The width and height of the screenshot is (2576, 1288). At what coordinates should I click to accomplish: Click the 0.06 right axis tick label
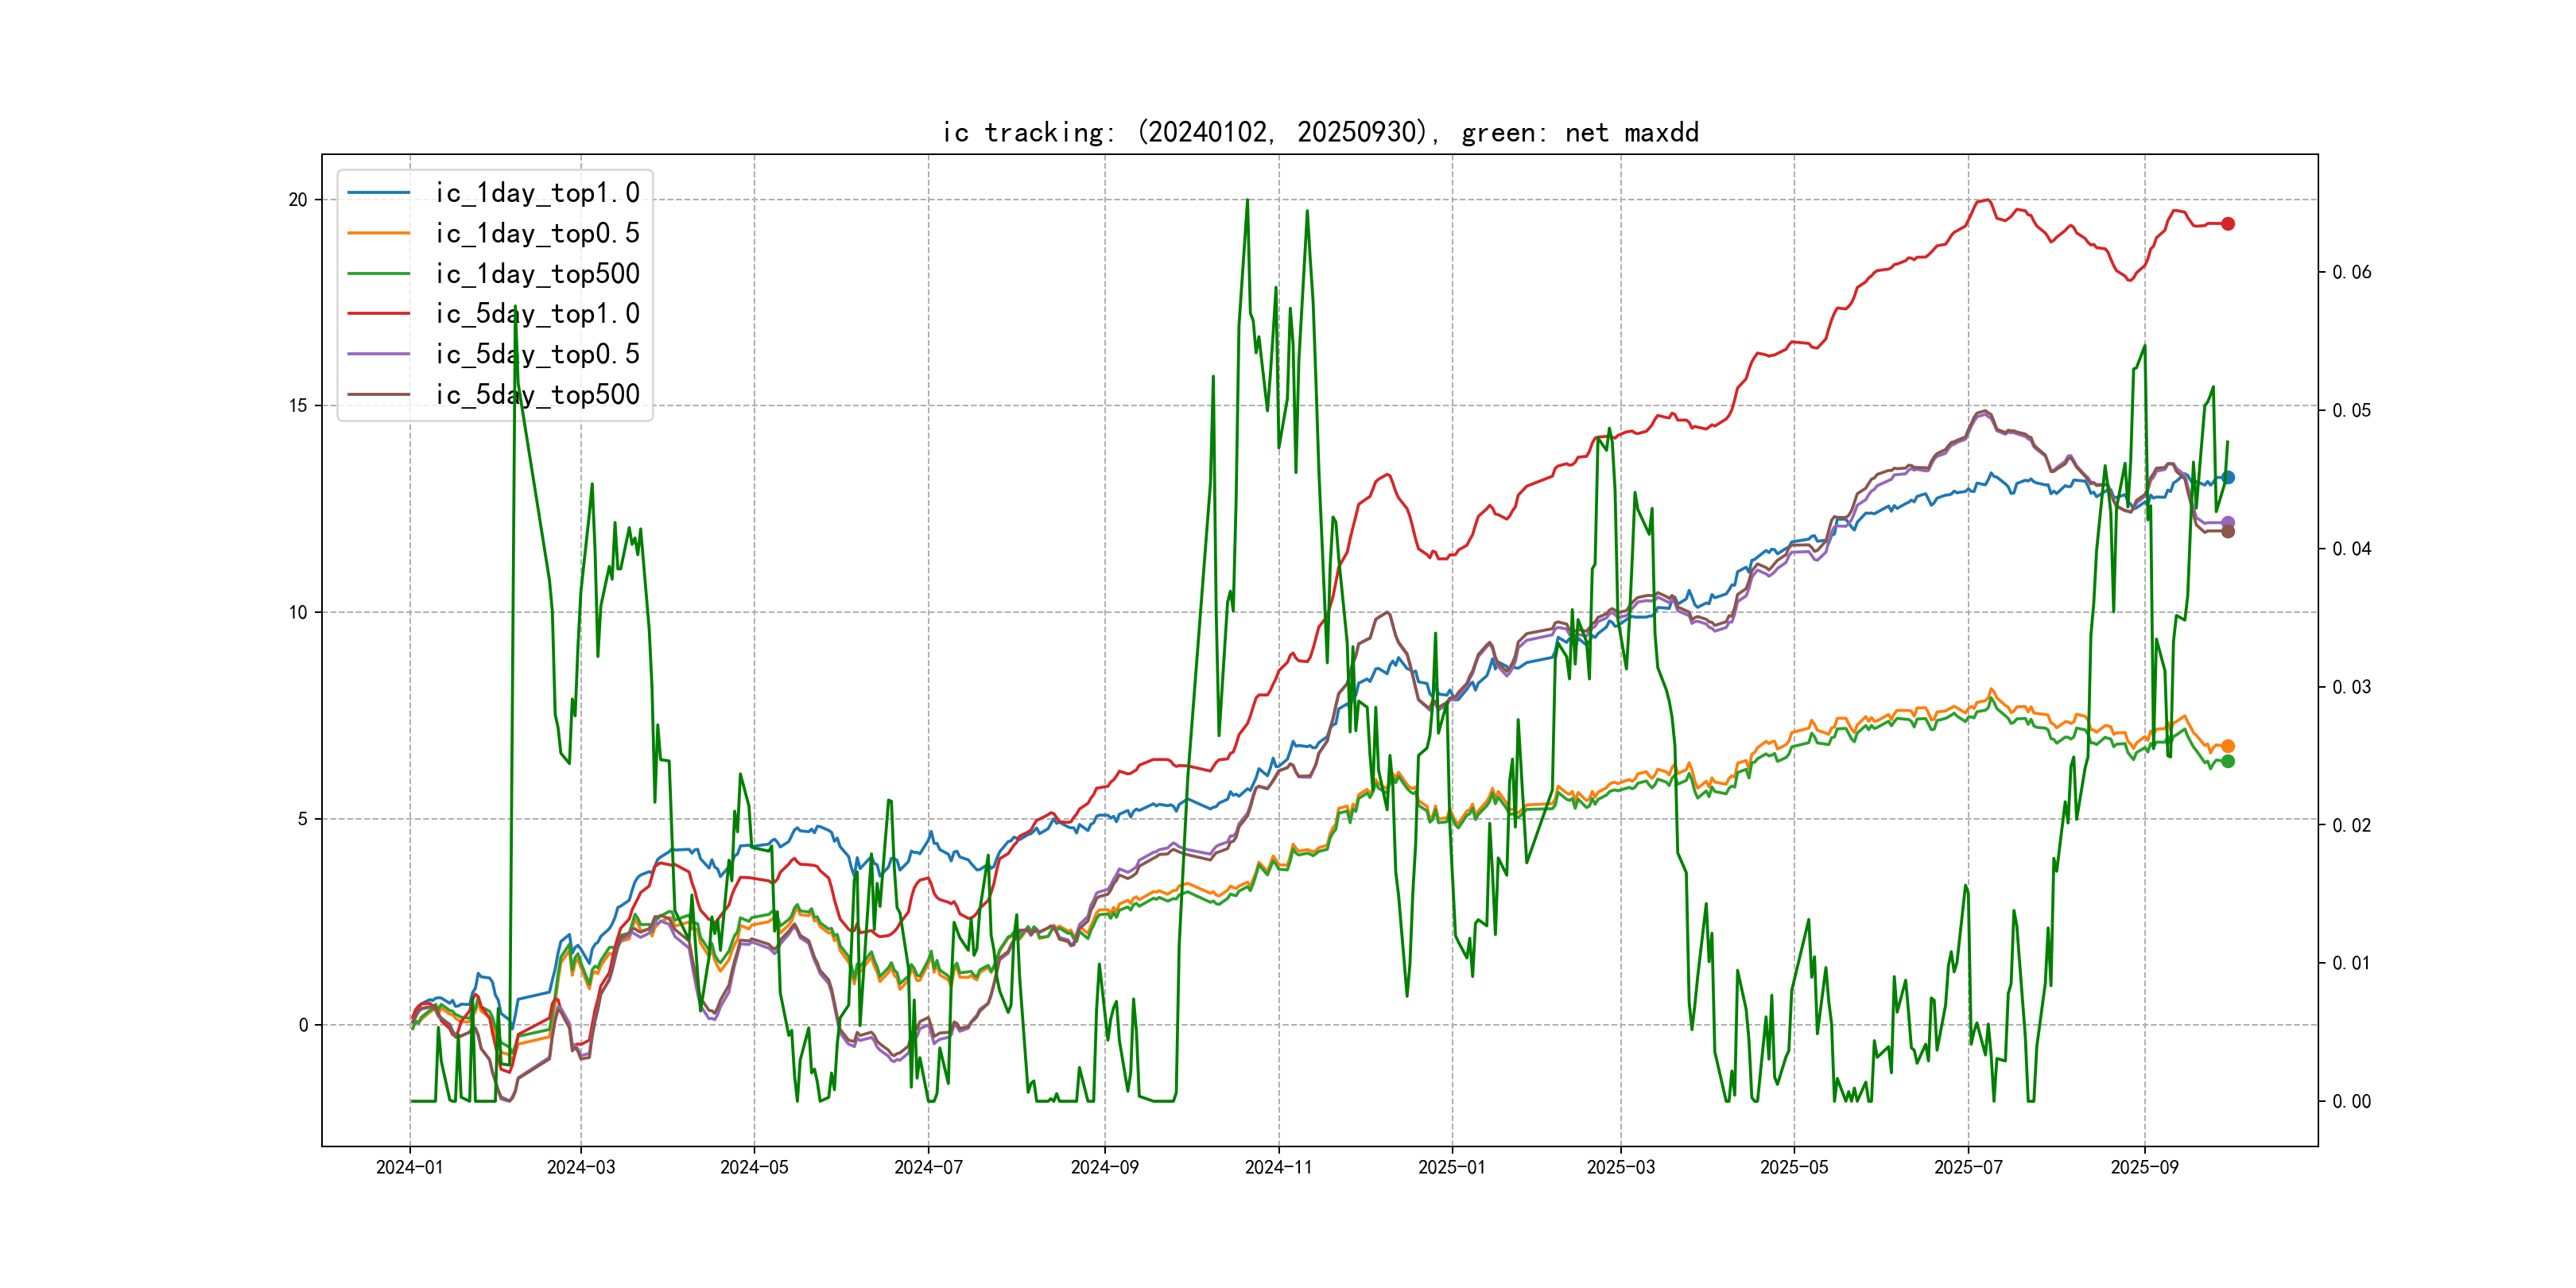coord(2351,272)
